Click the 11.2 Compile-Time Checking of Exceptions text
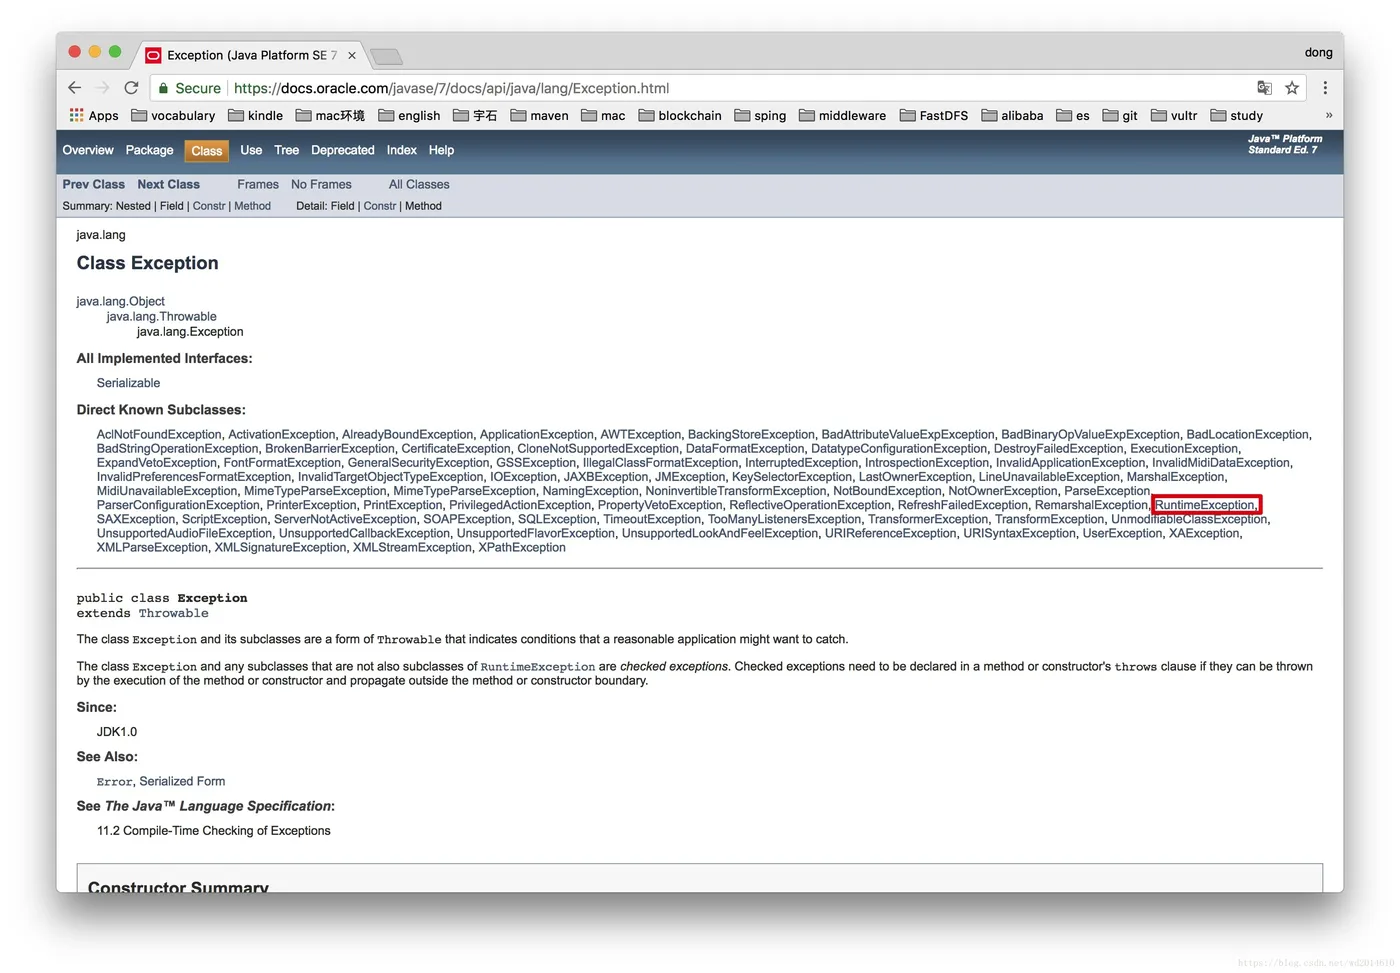Image resolution: width=1400 pixels, height=973 pixels. click(x=213, y=831)
